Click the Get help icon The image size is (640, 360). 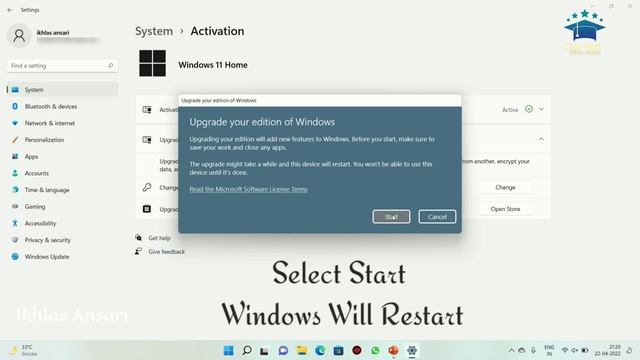click(139, 238)
